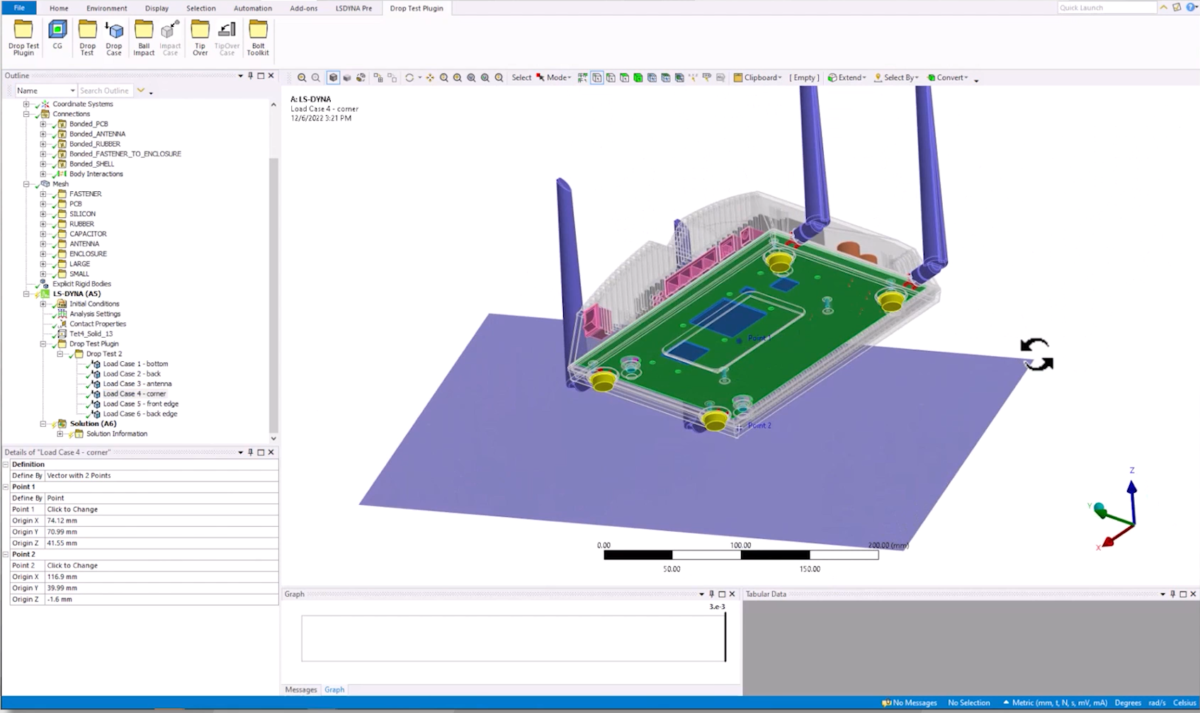The height and width of the screenshot is (713, 1200).
Task: Click the Zoom Out magnifier with minus in the graphics toolbar
Action: point(315,78)
